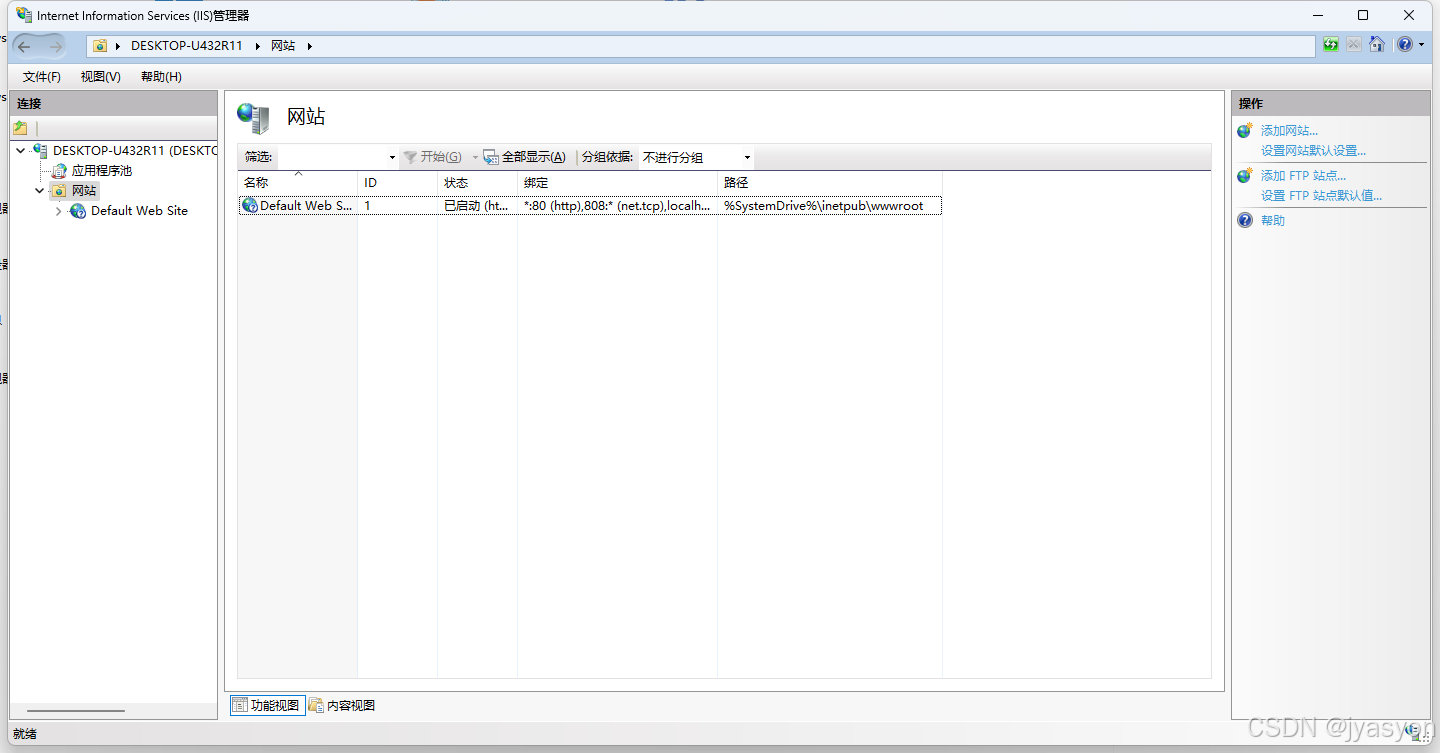Screen dimensions: 1440x753
Task: Sort by 绑定 column header
Action: (617, 183)
